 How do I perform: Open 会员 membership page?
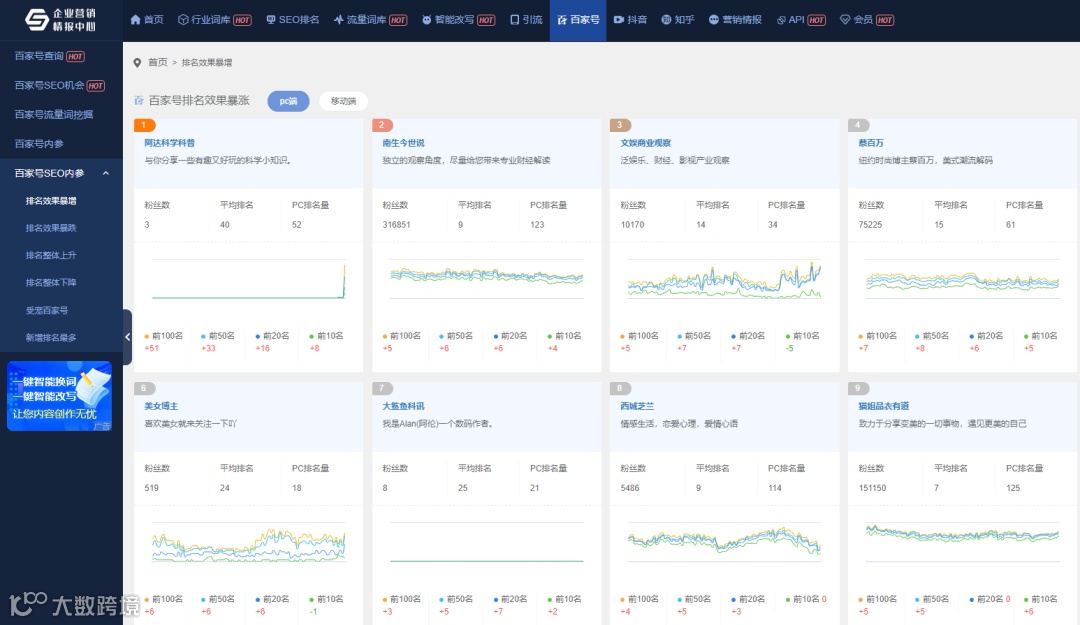[x=867, y=20]
